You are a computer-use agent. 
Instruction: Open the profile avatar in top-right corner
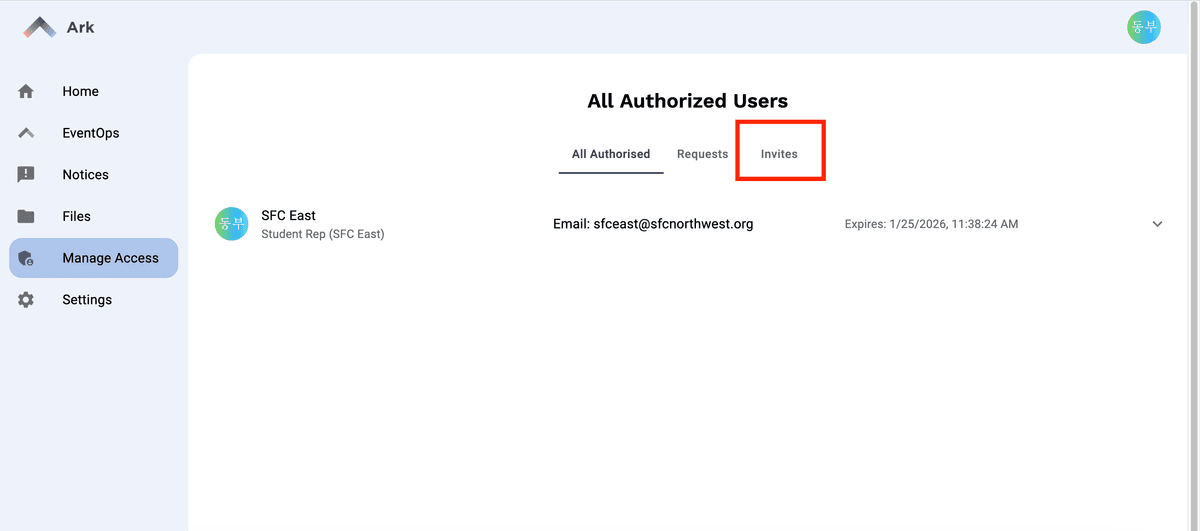coord(1143,27)
